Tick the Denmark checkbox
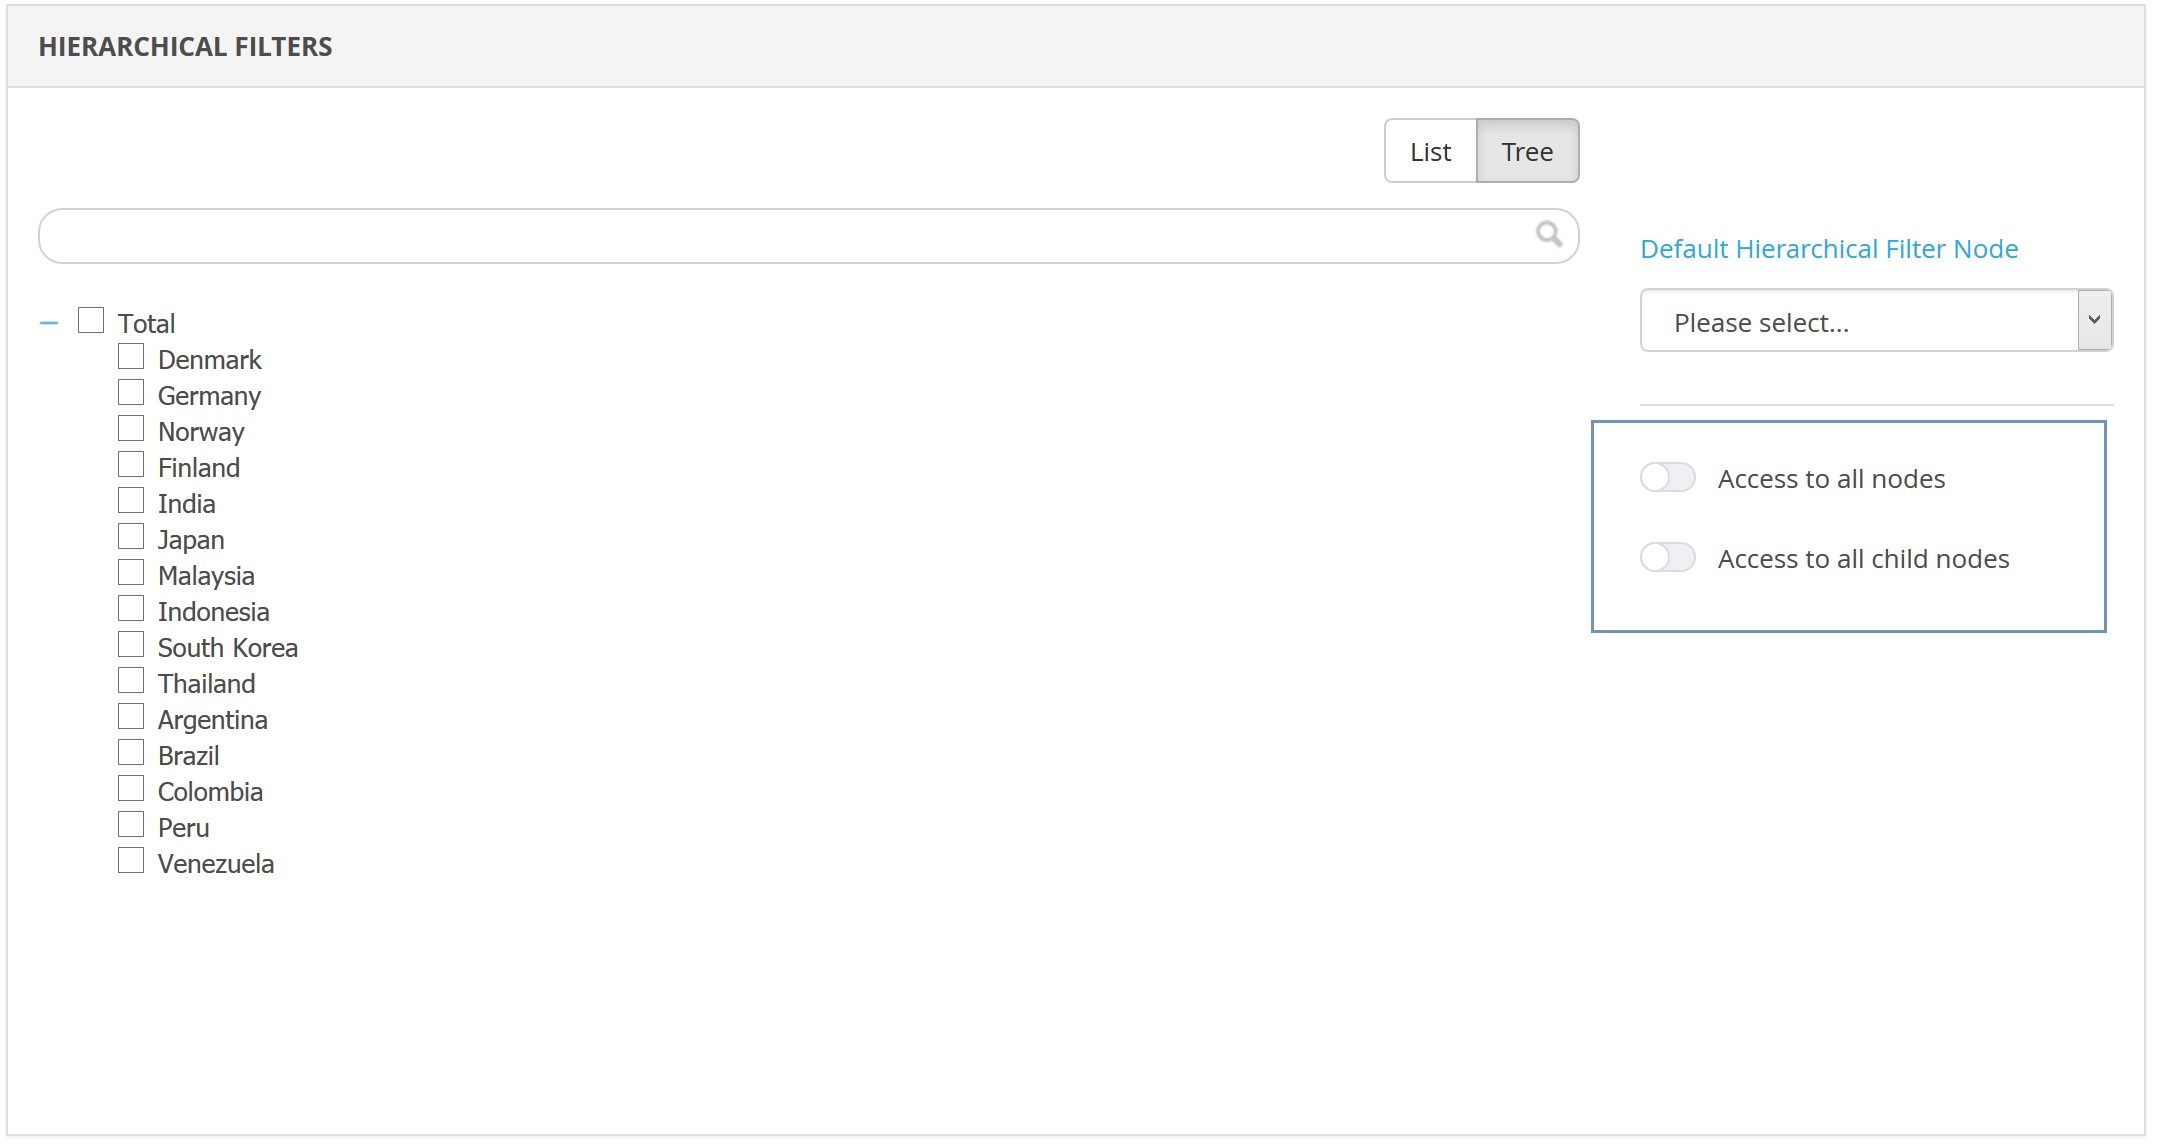The height and width of the screenshot is (1147, 2157). [x=131, y=357]
